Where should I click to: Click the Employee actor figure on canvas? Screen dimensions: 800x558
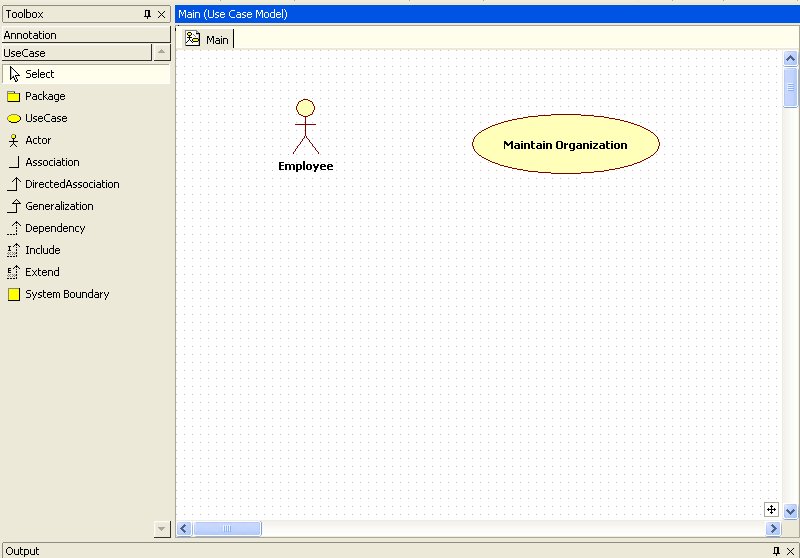pyautogui.click(x=306, y=126)
